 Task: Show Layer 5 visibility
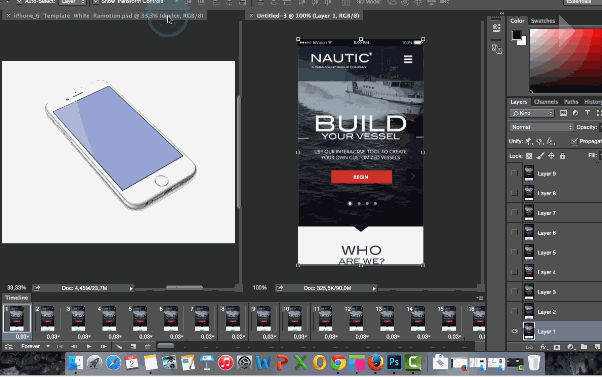click(x=514, y=252)
